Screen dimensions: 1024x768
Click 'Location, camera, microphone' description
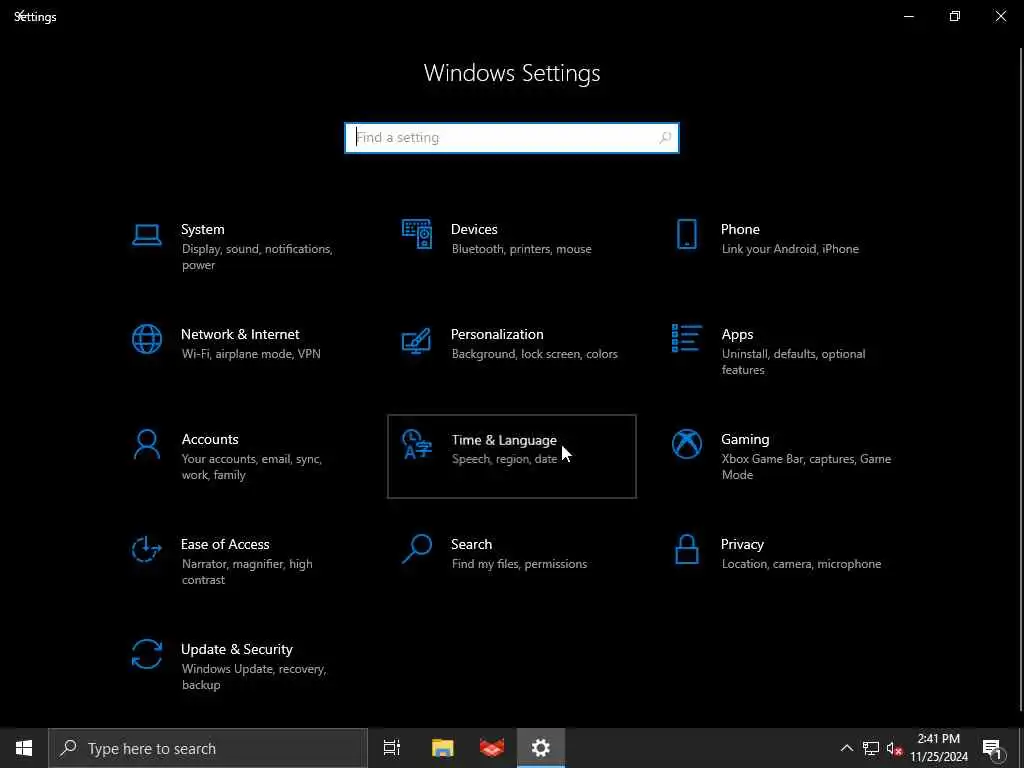point(801,564)
